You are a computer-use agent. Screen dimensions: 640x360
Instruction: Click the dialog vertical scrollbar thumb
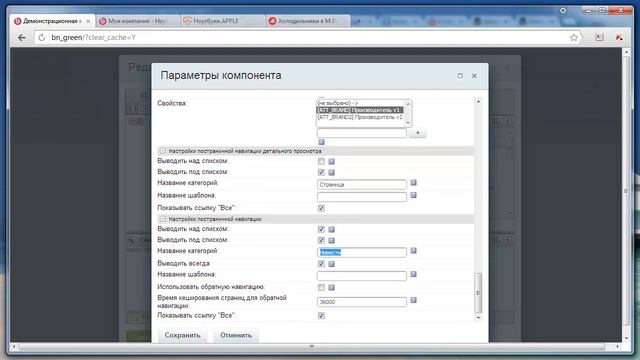click(x=478, y=292)
